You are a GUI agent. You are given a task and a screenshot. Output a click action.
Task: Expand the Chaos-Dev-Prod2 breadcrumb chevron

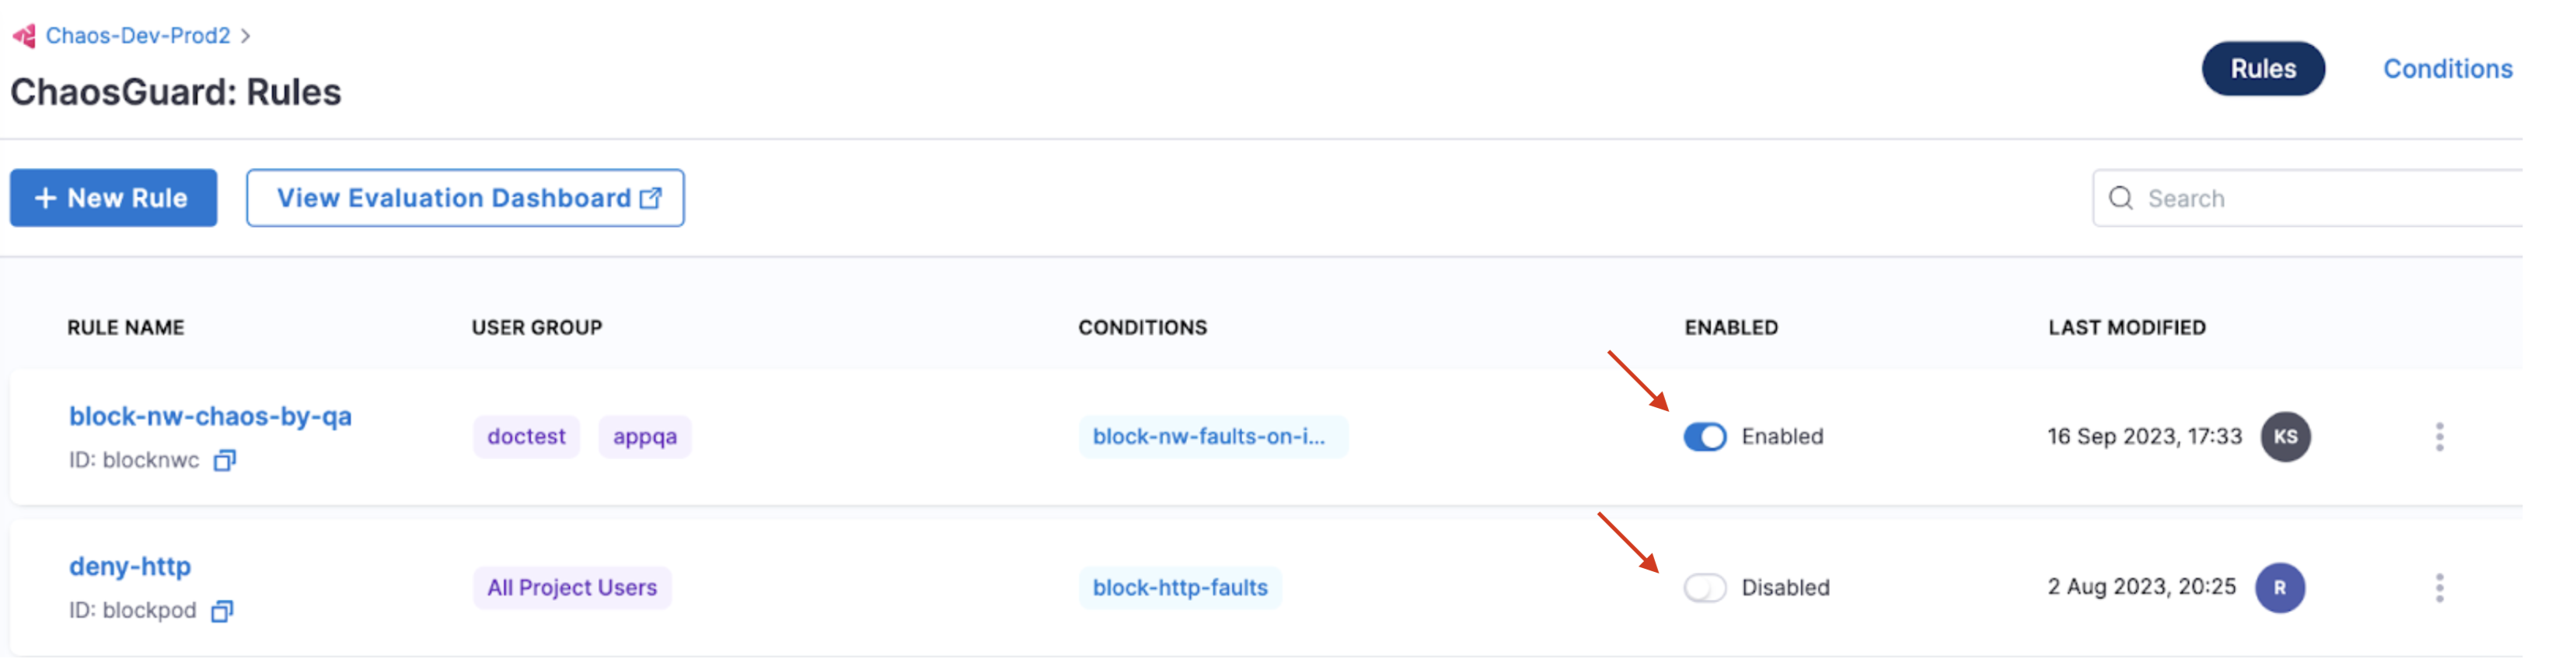(x=246, y=36)
